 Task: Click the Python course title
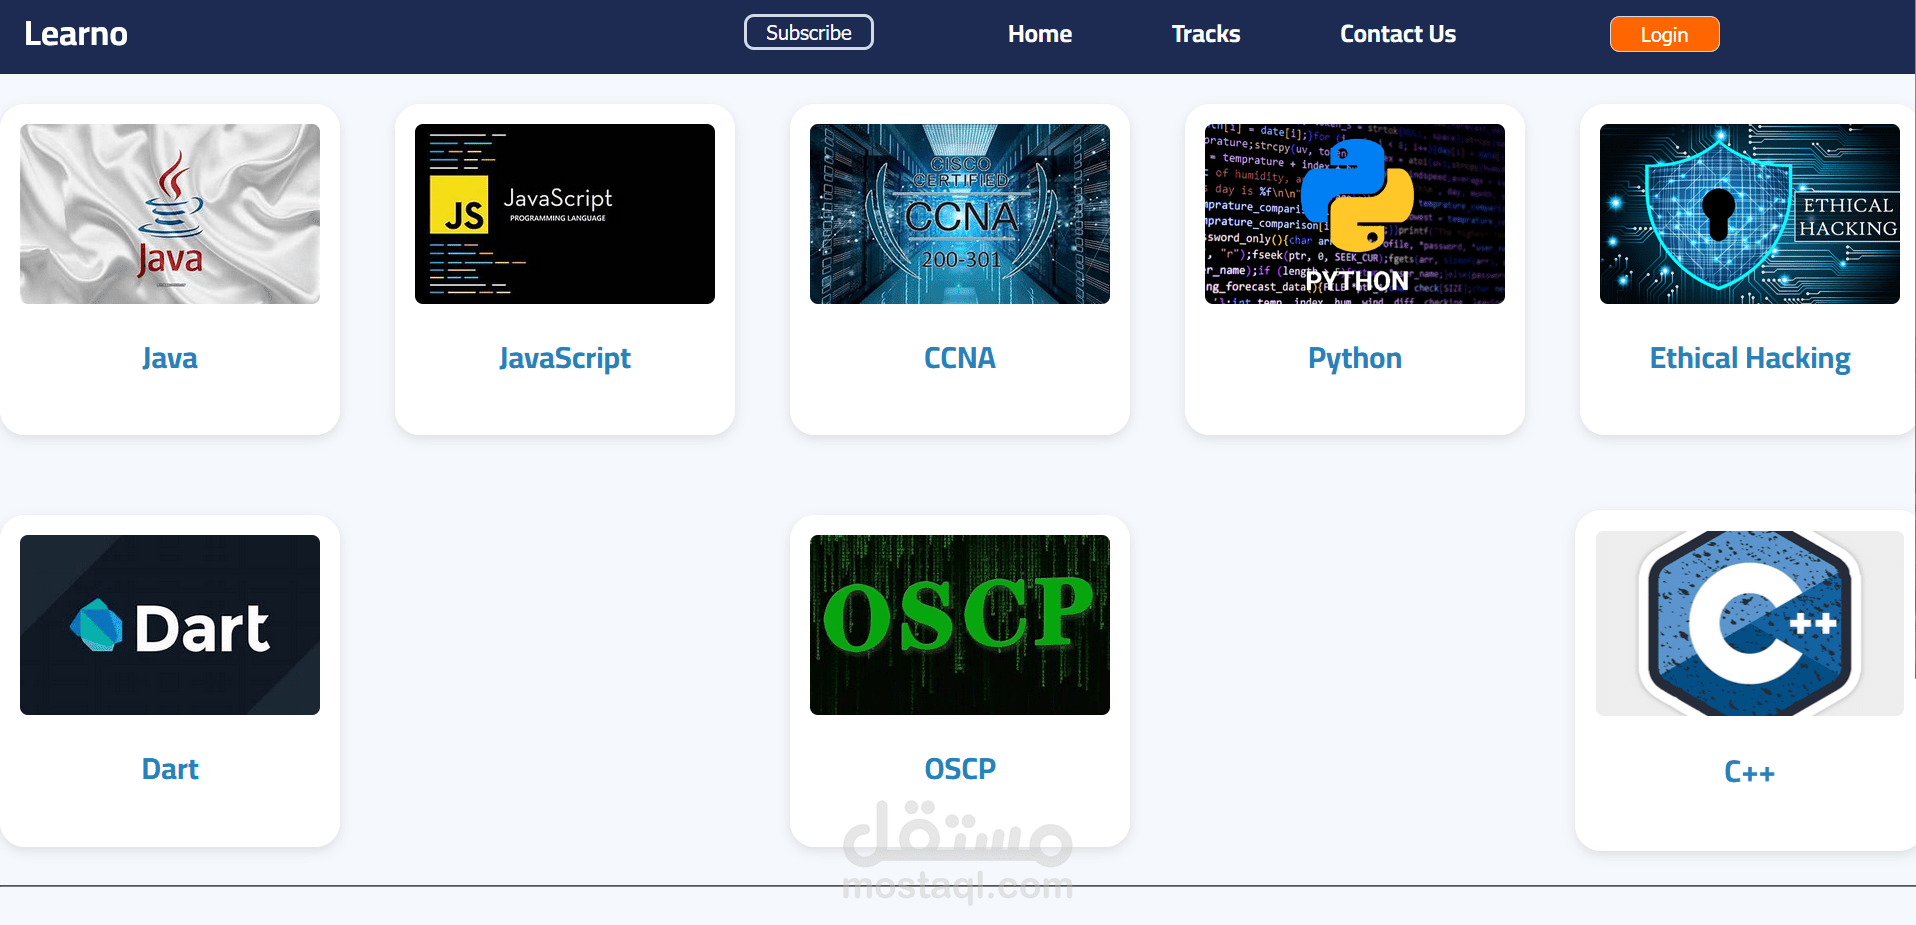pos(1355,358)
